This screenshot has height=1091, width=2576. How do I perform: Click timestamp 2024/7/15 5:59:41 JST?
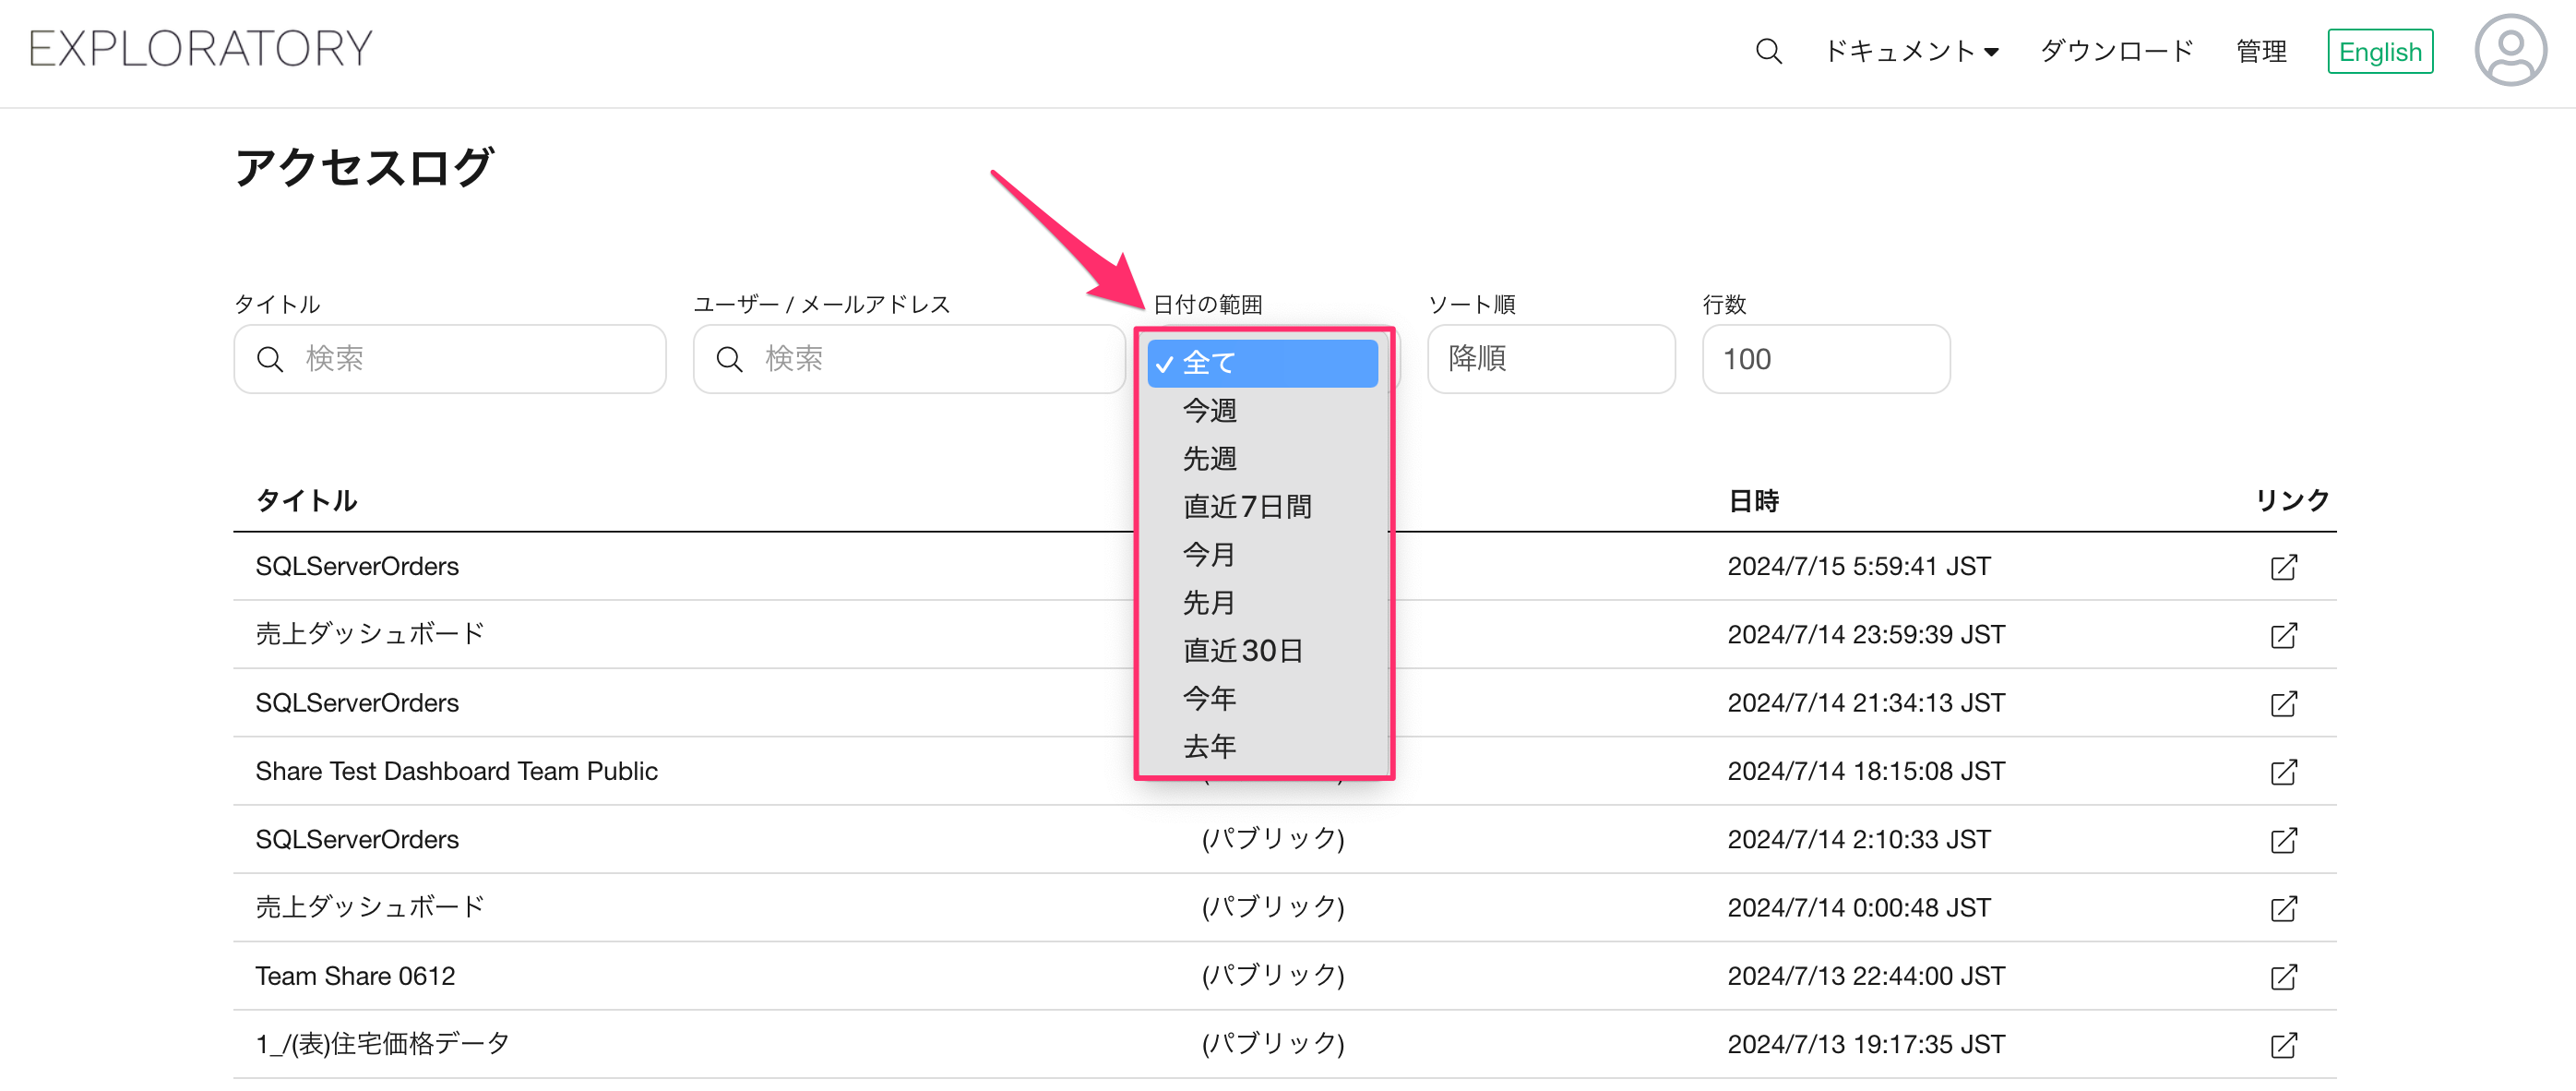[x=1858, y=567]
